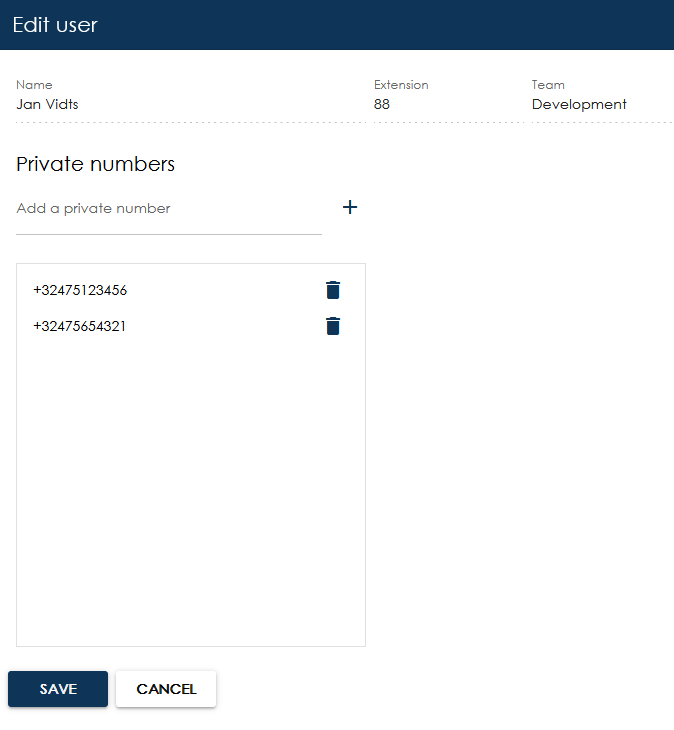Click the Name label
674x730 pixels.
(x=34, y=85)
